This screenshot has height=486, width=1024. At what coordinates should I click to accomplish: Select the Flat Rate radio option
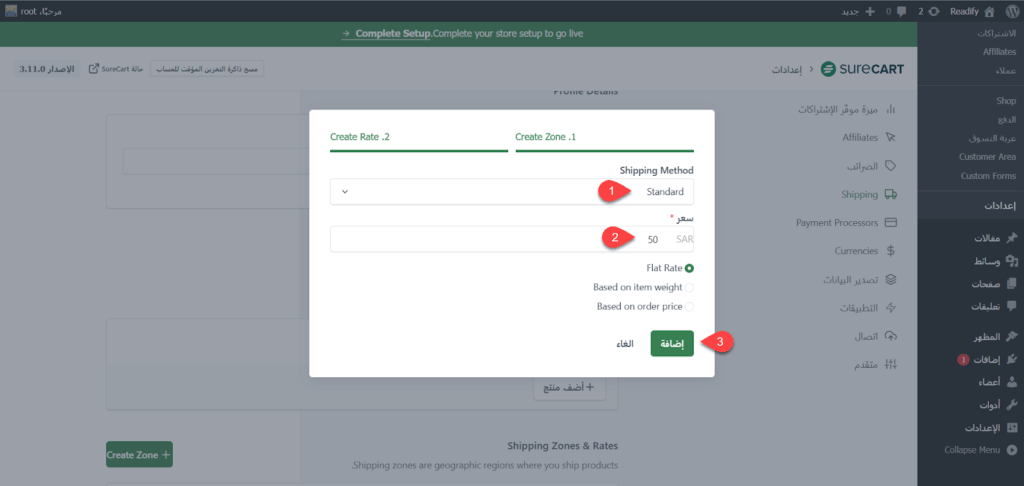[x=689, y=268]
